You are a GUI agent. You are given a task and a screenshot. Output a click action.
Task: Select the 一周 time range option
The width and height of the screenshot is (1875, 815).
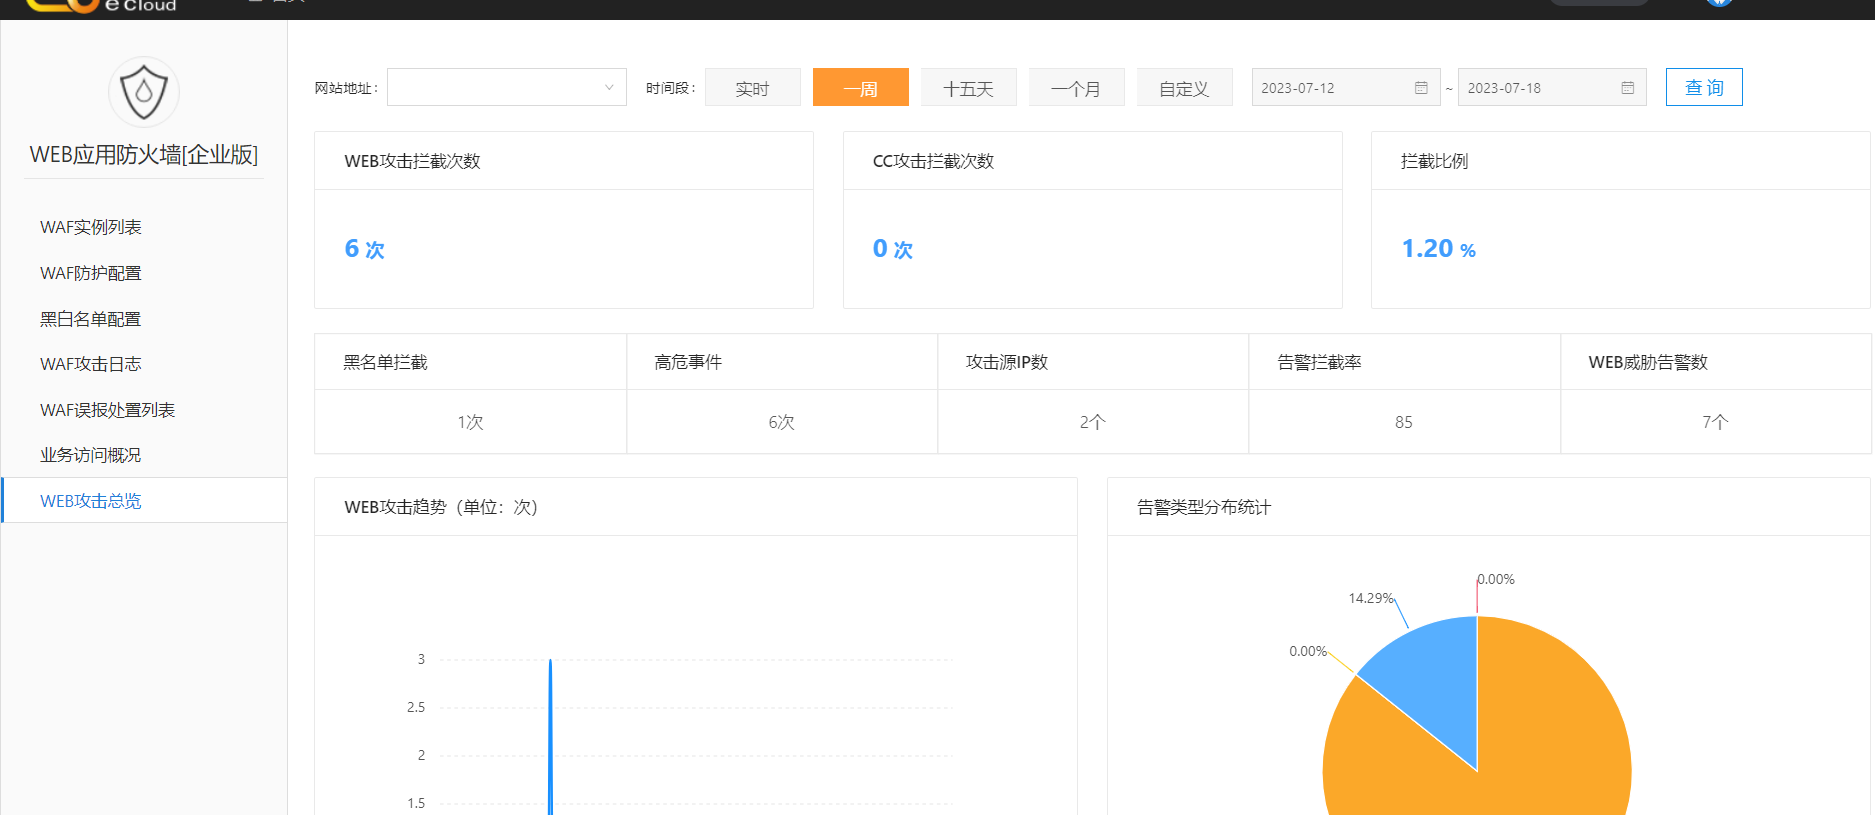pos(860,88)
